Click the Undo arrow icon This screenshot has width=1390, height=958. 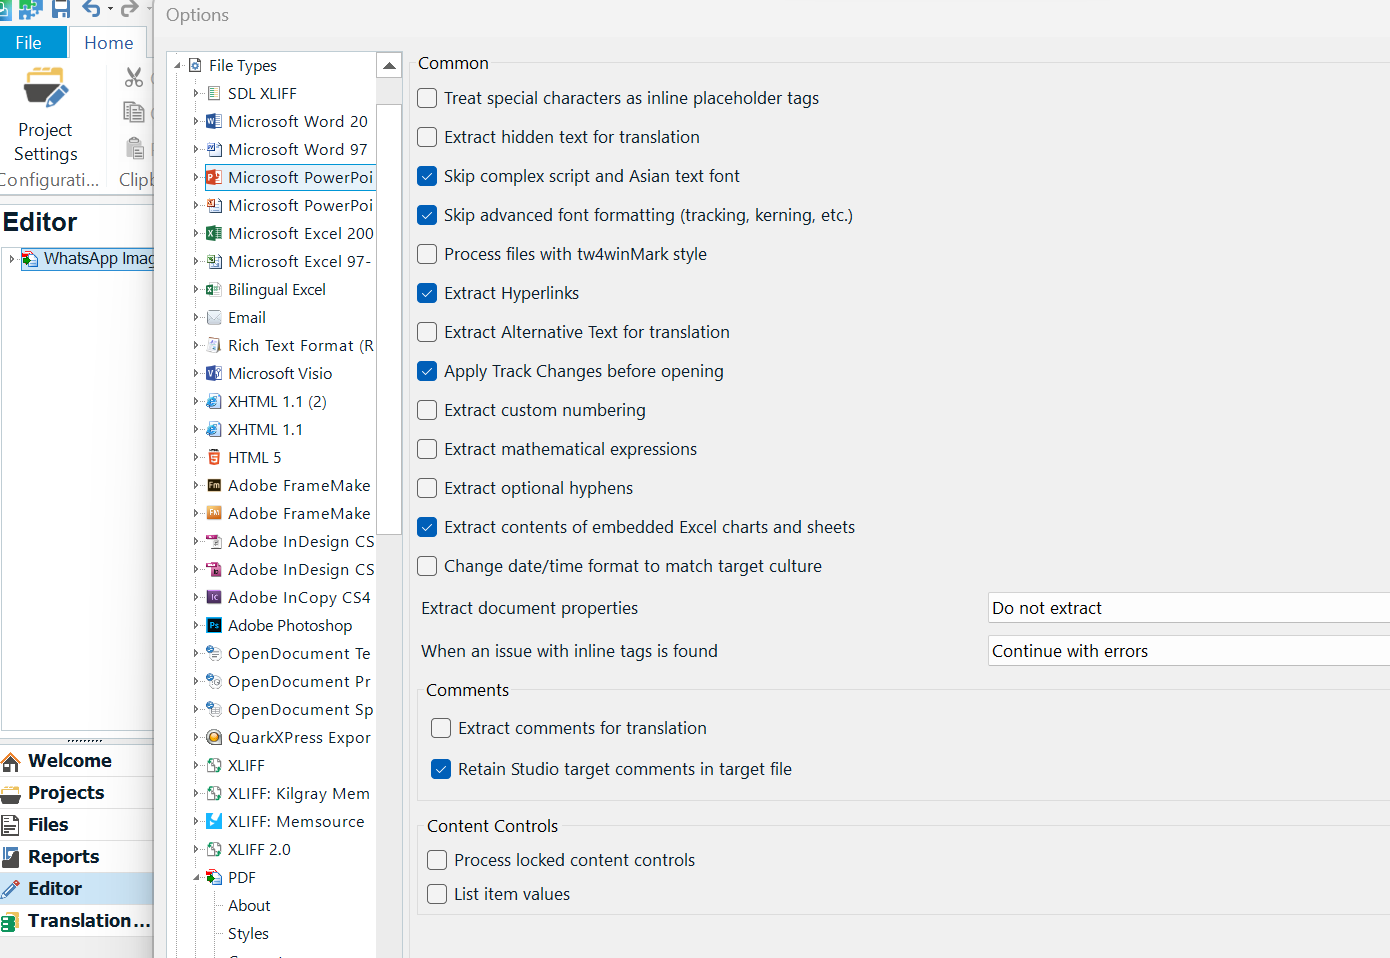point(92,9)
